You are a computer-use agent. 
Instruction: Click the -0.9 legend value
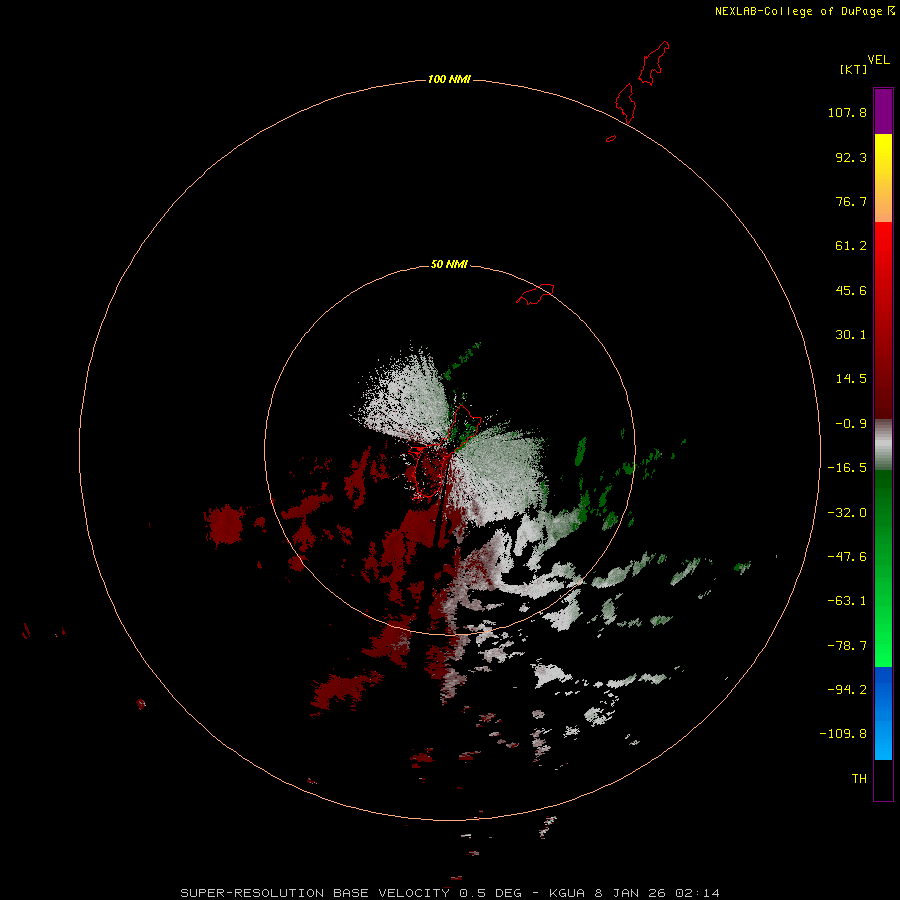pyautogui.click(x=851, y=424)
